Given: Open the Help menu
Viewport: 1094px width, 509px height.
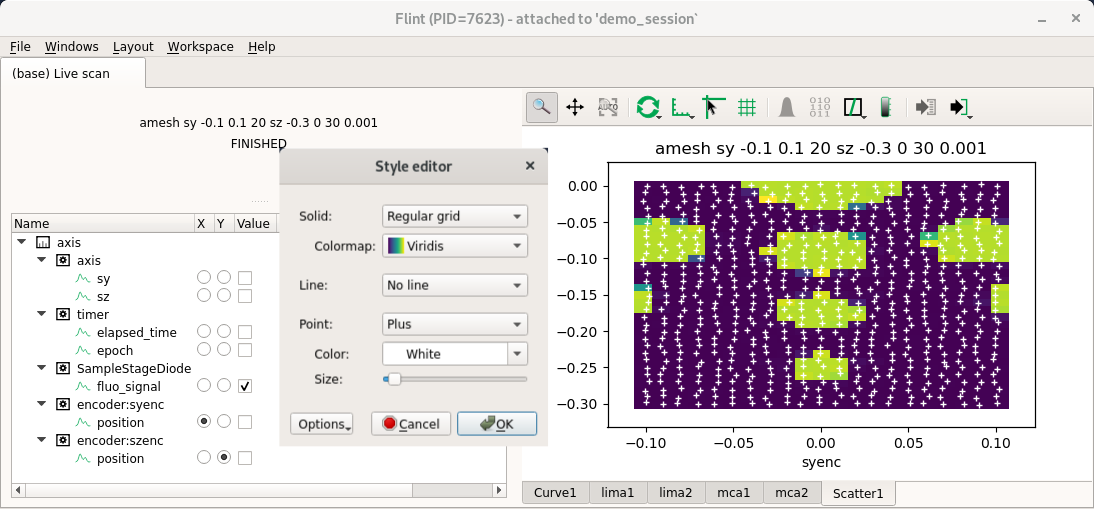Looking at the screenshot, I should pyautogui.click(x=262, y=47).
